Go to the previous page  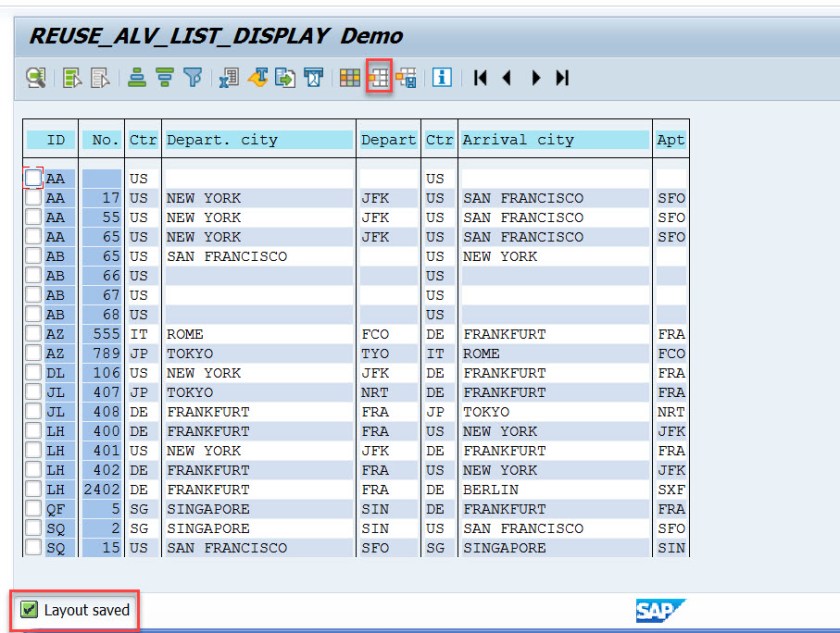506,78
